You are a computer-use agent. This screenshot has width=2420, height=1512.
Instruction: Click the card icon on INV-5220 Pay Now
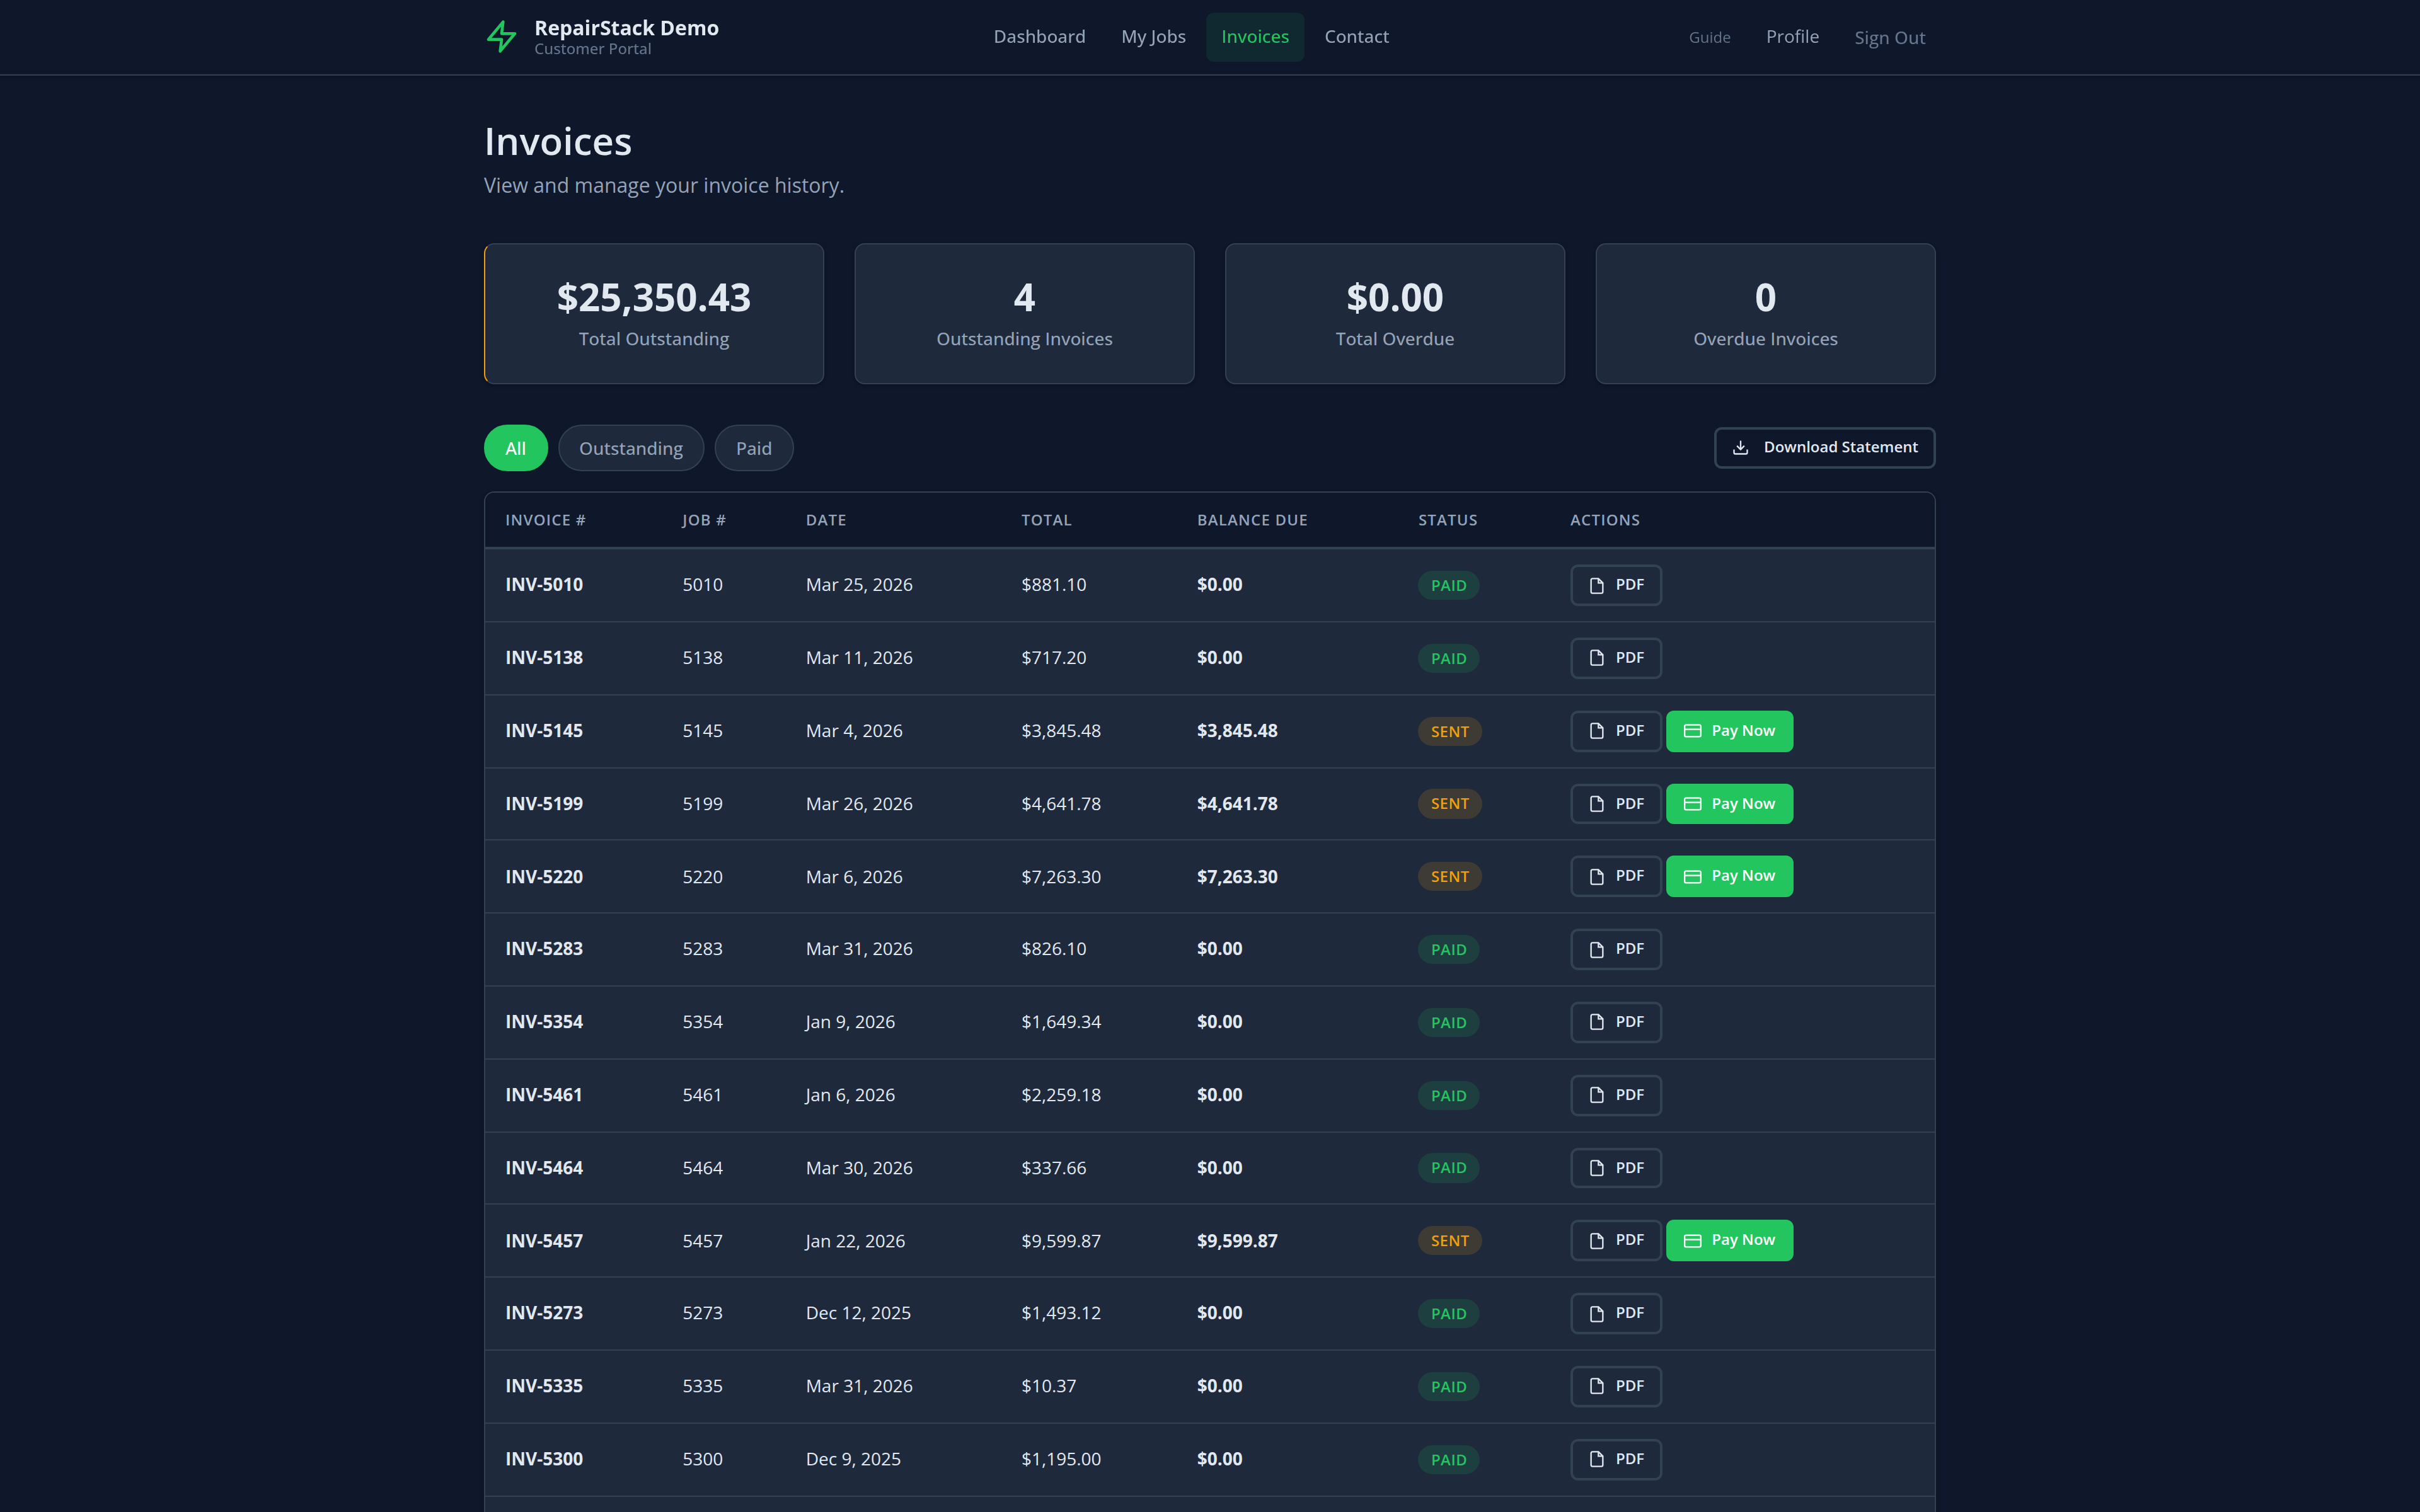(x=1692, y=877)
